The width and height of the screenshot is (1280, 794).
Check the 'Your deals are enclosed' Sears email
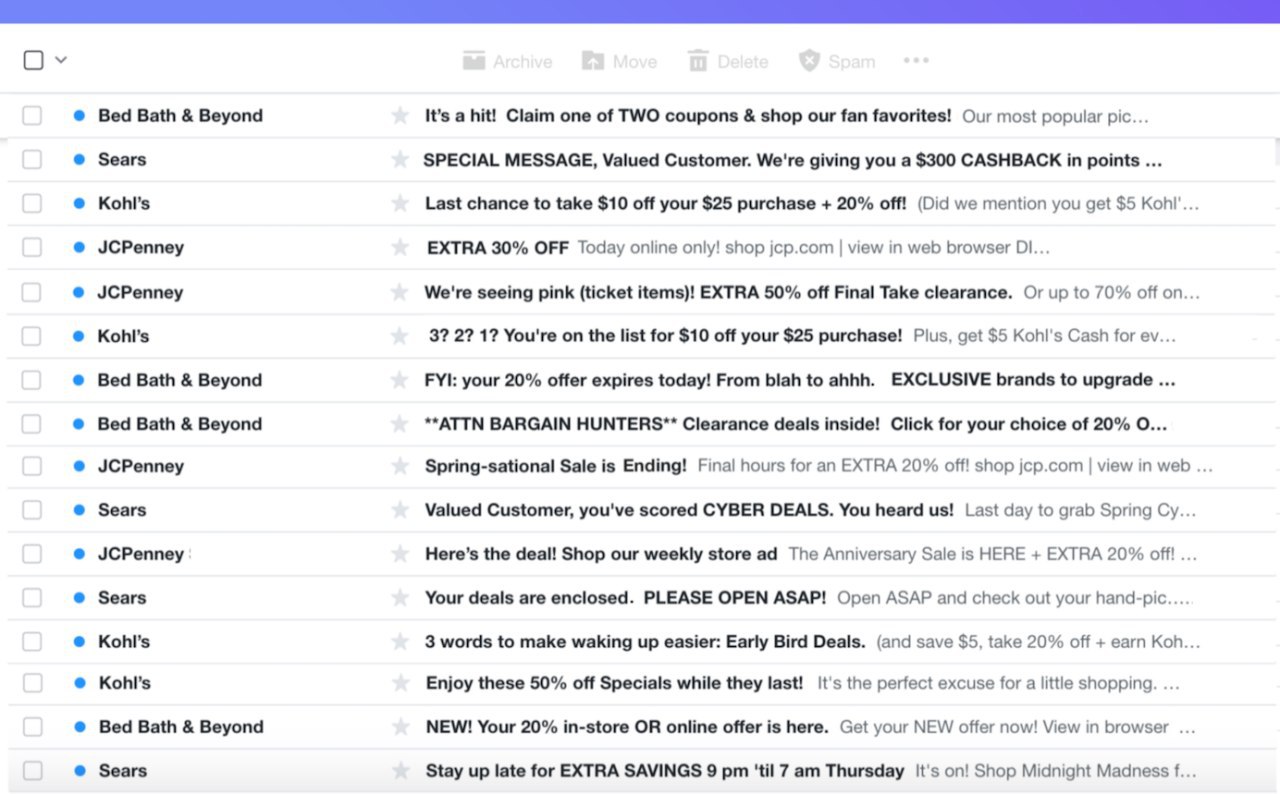[32, 598]
